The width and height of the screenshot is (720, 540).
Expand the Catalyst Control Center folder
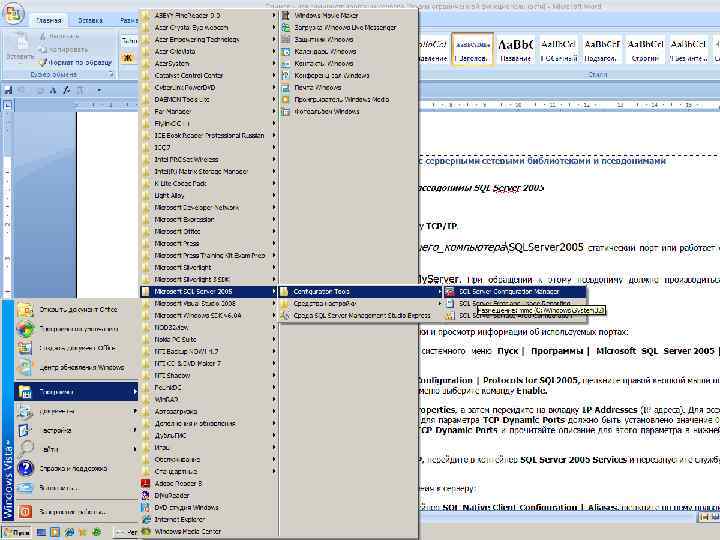(x=209, y=75)
